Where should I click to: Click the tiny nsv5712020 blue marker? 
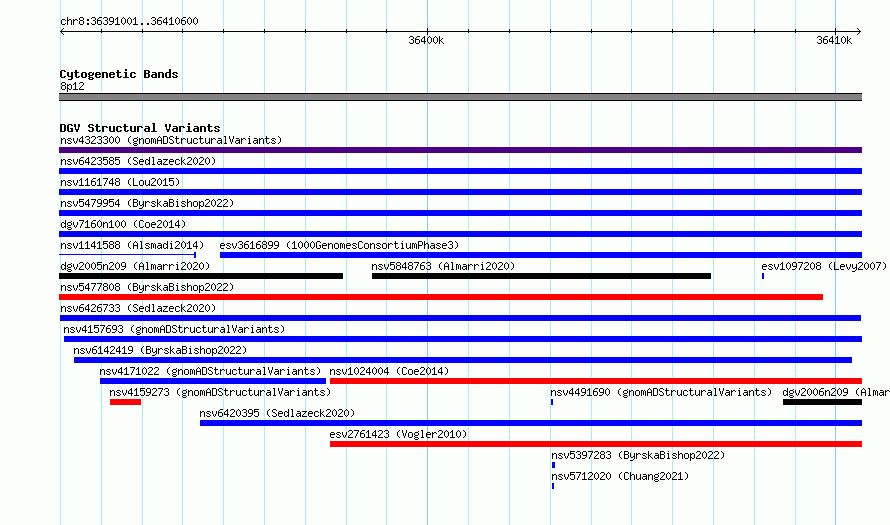point(553,486)
